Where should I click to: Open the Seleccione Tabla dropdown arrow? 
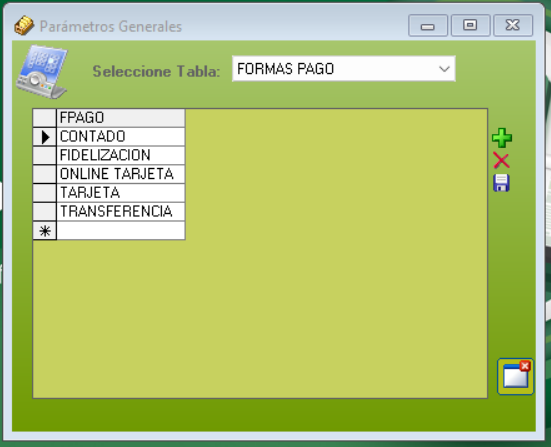(x=444, y=69)
